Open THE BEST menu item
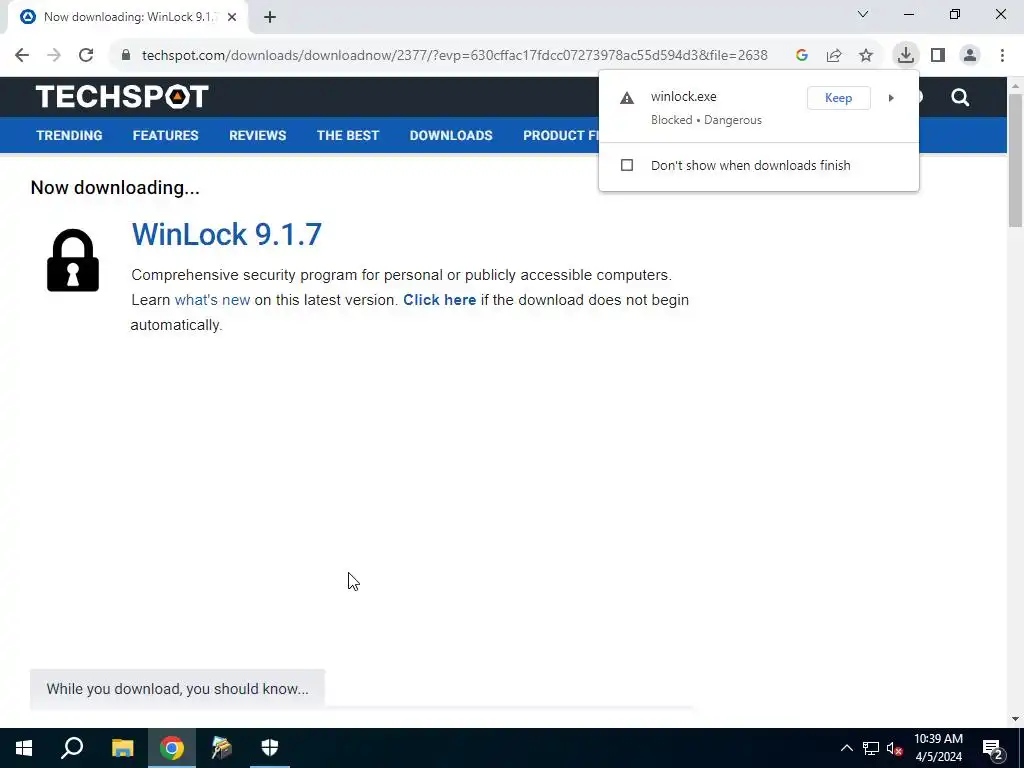 [348, 135]
